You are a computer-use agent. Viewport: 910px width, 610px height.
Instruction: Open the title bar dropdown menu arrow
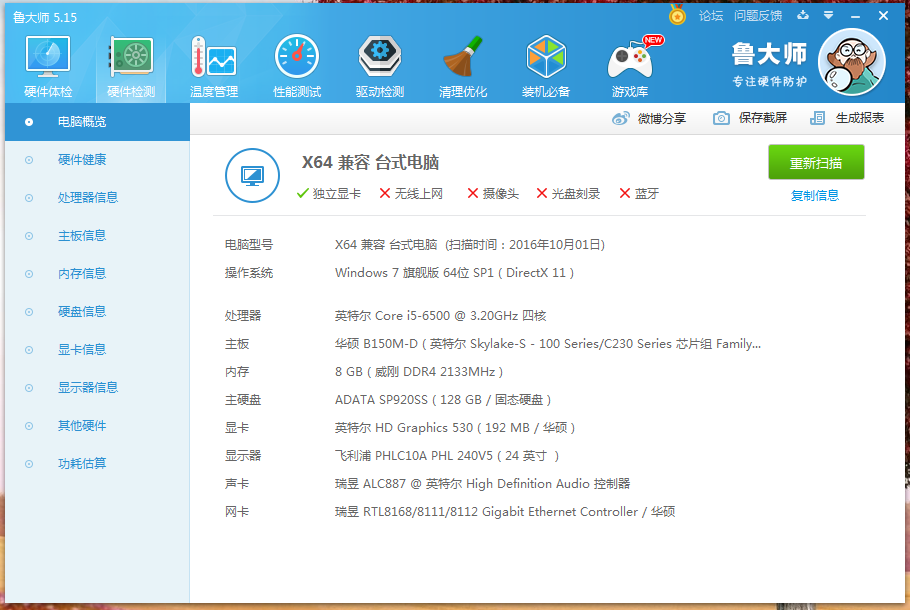point(829,15)
